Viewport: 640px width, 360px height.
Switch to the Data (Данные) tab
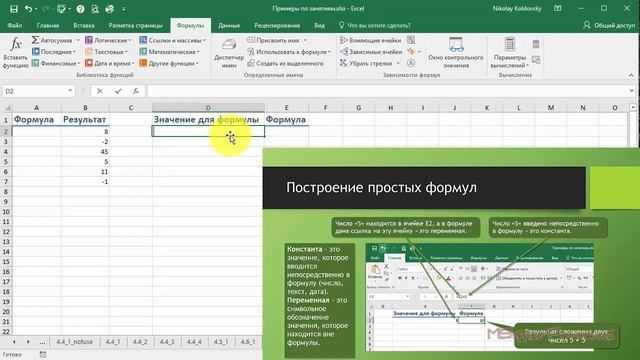(229, 25)
